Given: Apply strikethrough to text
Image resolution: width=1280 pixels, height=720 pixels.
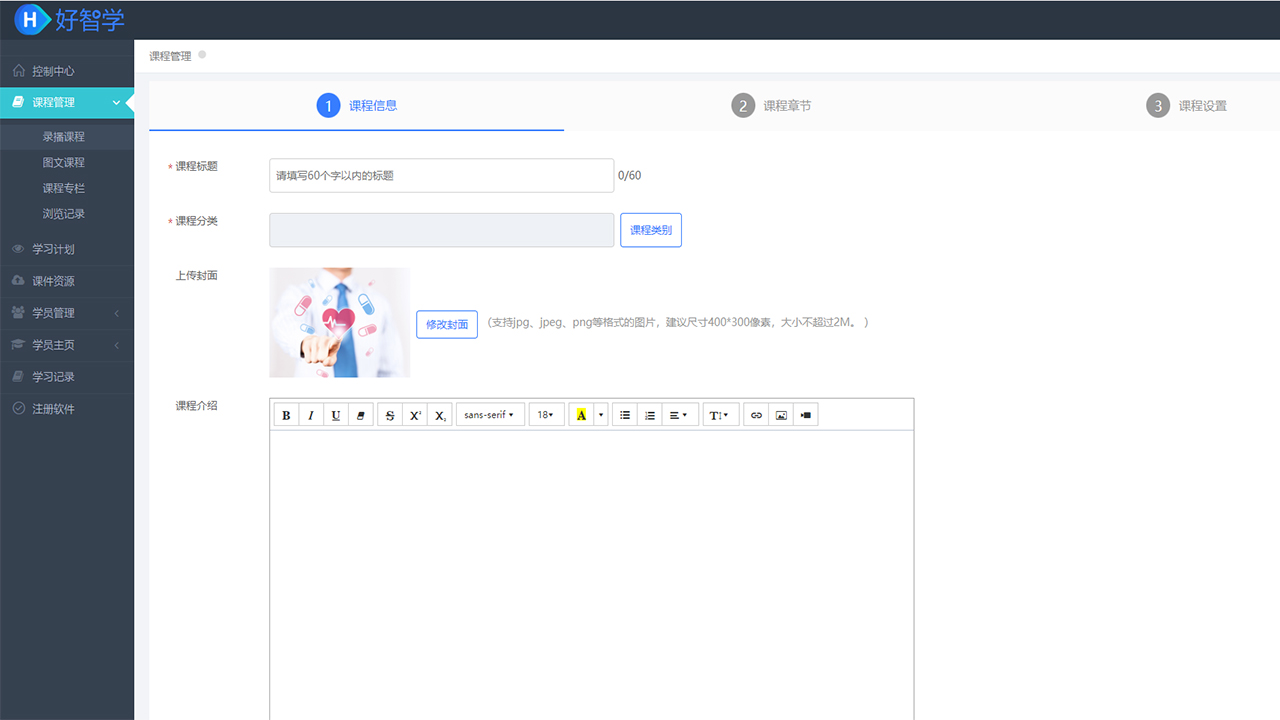Looking at the screenshot, I should click(x=390, y=415).
